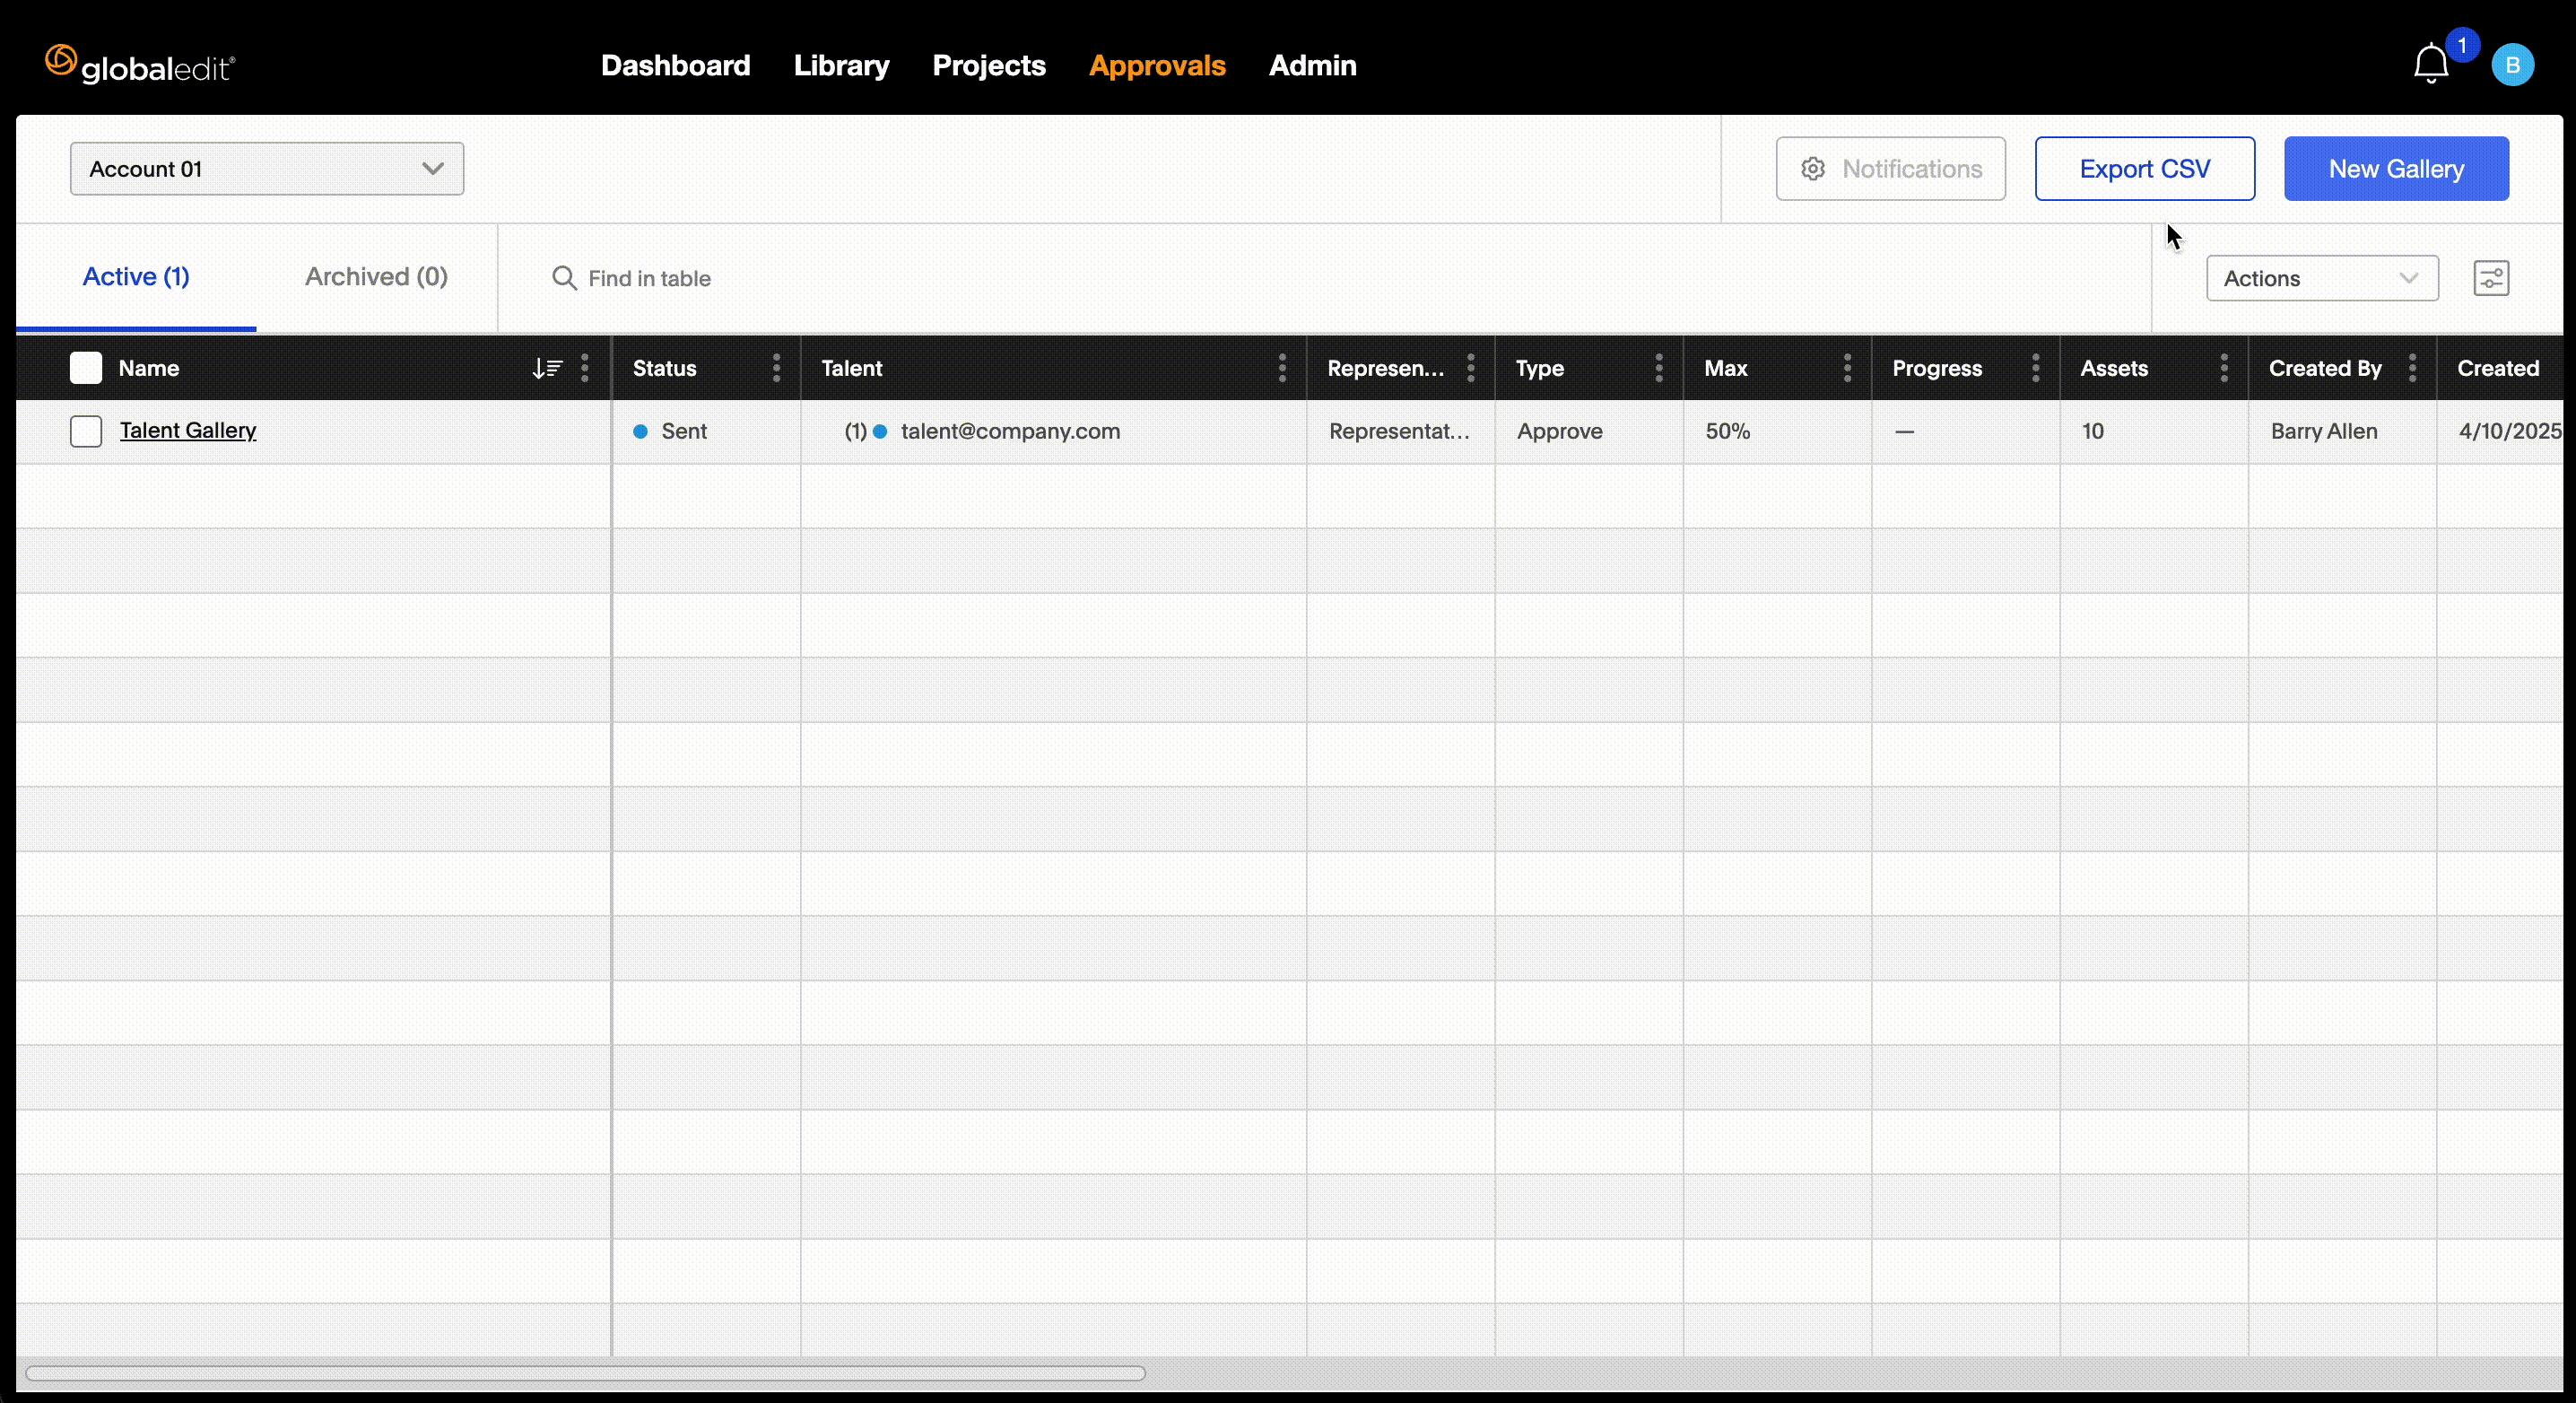Open the Talent Gallery link
2576x1403 pixels.
tap(188, 430)
